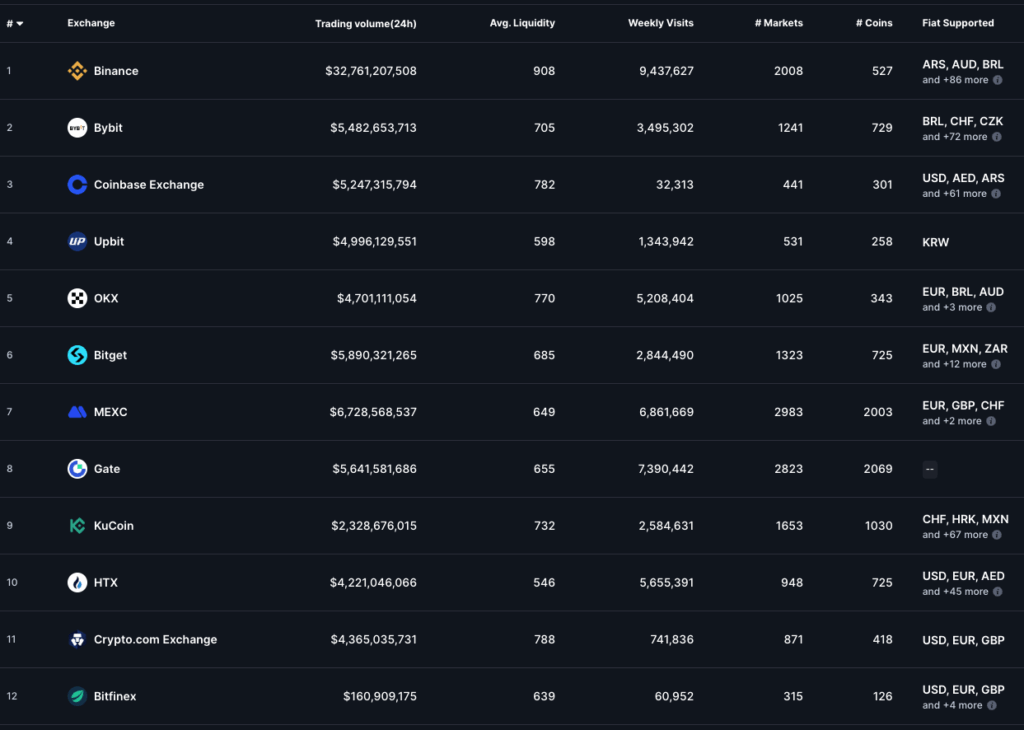1024x730 pixels.
Task: Click the OKX logo icon
Action: pyautogui.click(x=77, y=298)
